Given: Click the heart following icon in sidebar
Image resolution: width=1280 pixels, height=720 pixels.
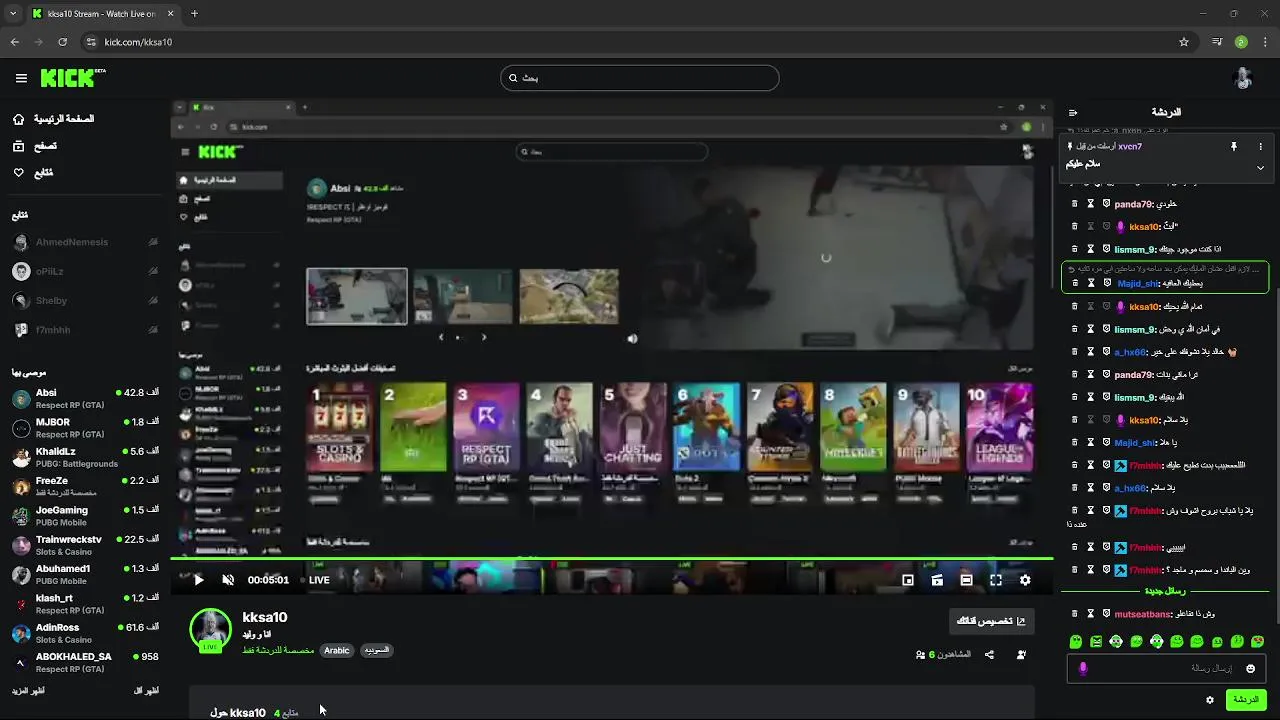Looking at the screenshot, I should (18, 173).
